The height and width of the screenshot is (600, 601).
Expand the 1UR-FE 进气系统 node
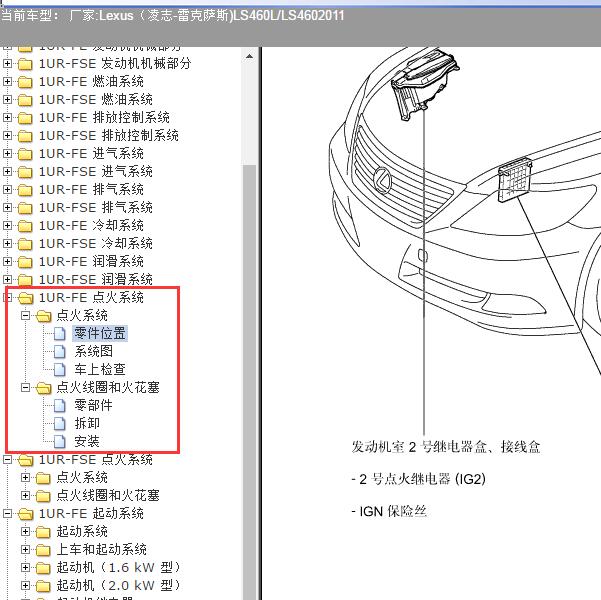pos(7,153)
